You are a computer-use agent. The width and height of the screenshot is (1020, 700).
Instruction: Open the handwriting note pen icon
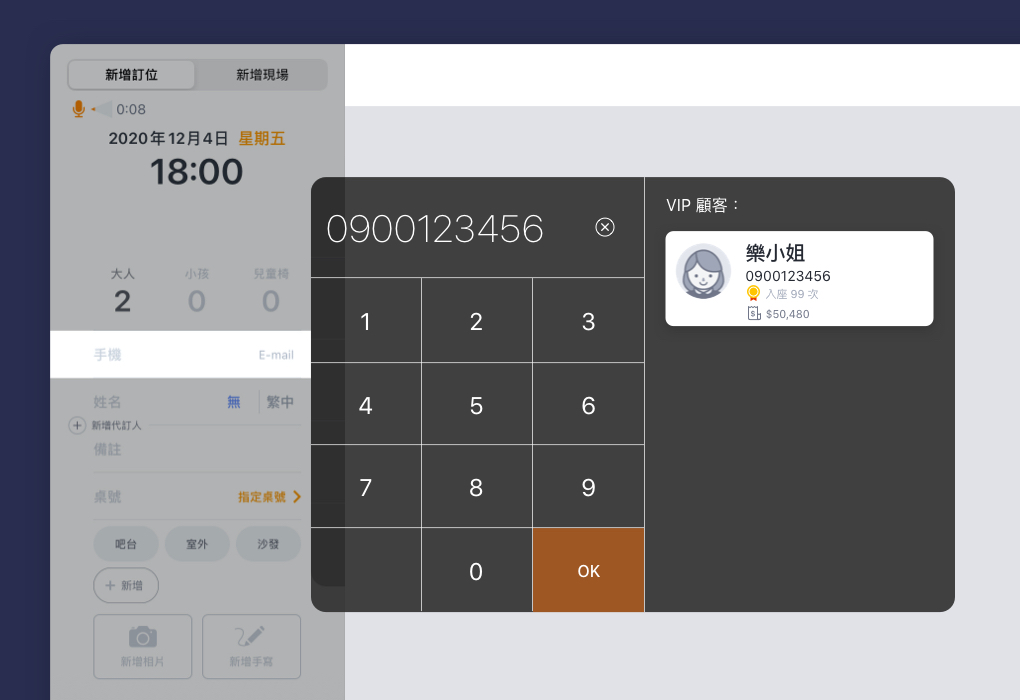[251, 637]
